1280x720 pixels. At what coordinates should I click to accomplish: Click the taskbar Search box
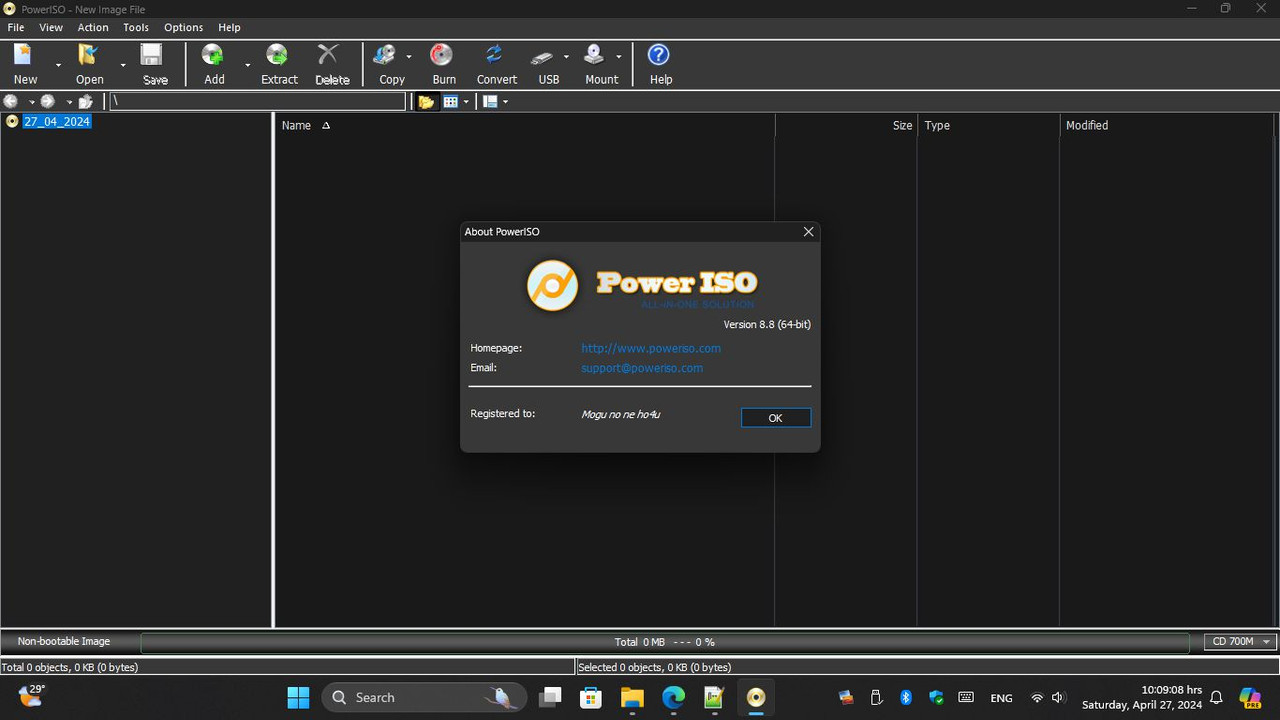tap(424, 697)
